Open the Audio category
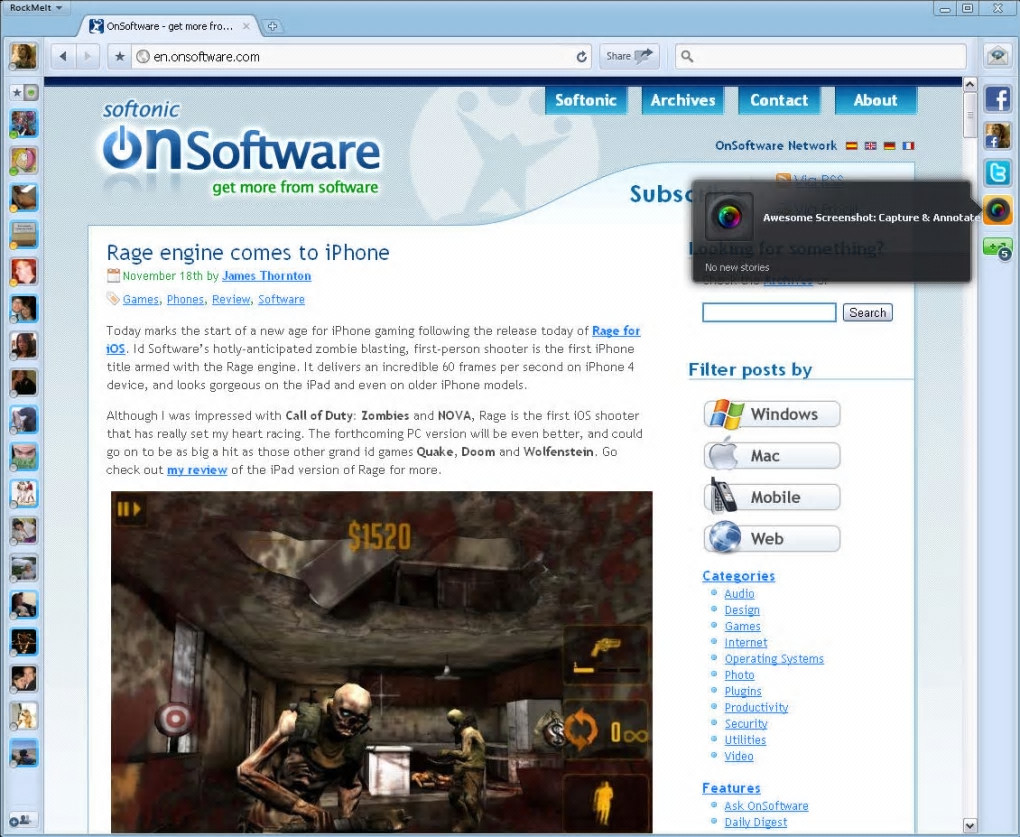Viewport: 1020px width, 837px height. coord(739,593)
